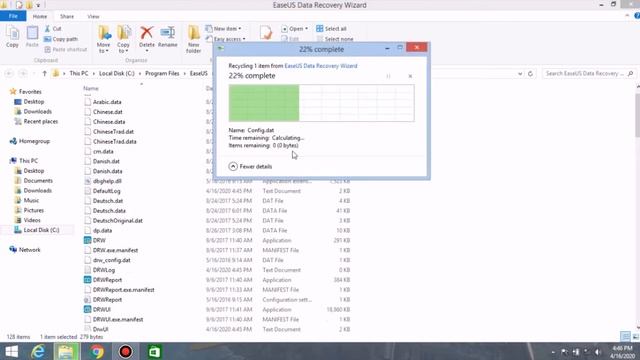The image size is (640, 360).
Task: Open Google Chrome from the taskbar
Action: pos(97,351)
